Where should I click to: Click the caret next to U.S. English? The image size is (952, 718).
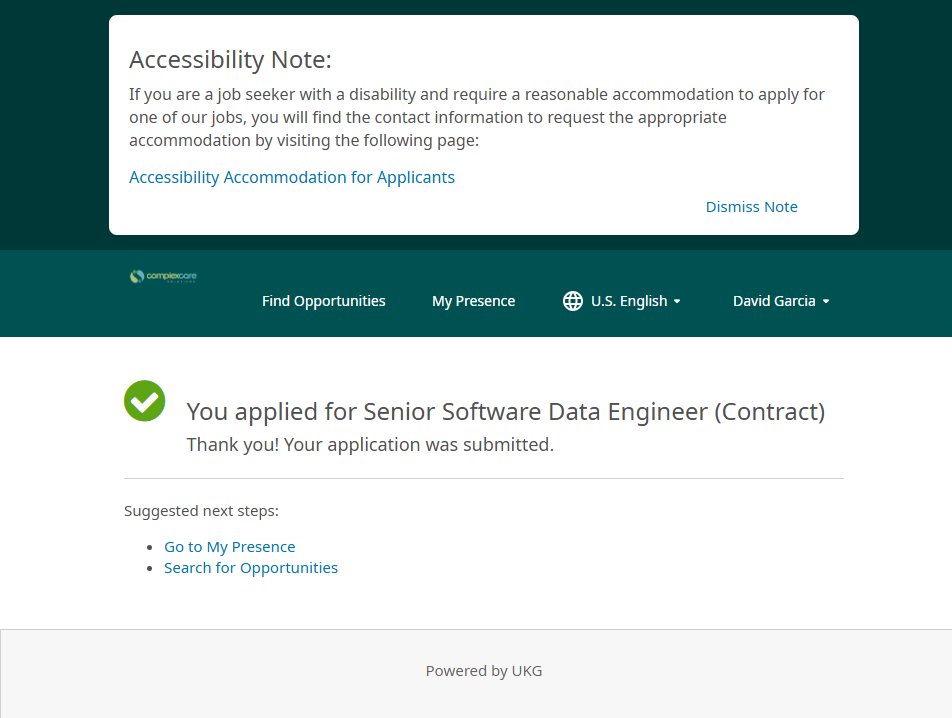click(677, 302)
